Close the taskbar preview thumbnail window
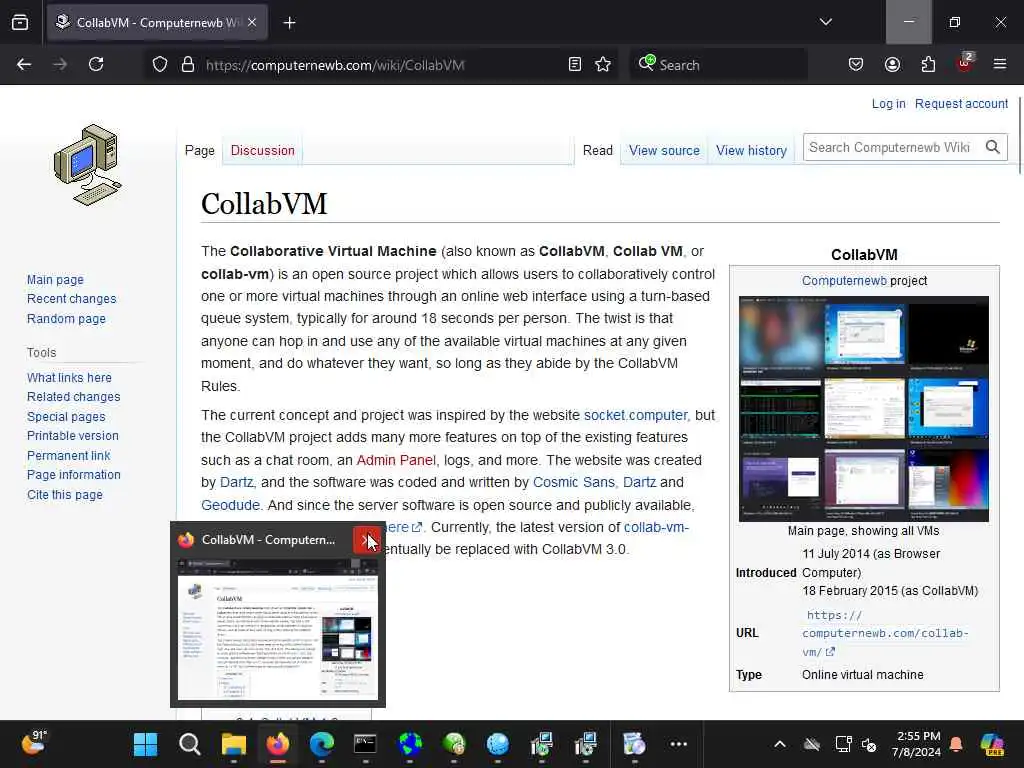This screenshot has height=768, width=1024. click(x=367, y=540)
